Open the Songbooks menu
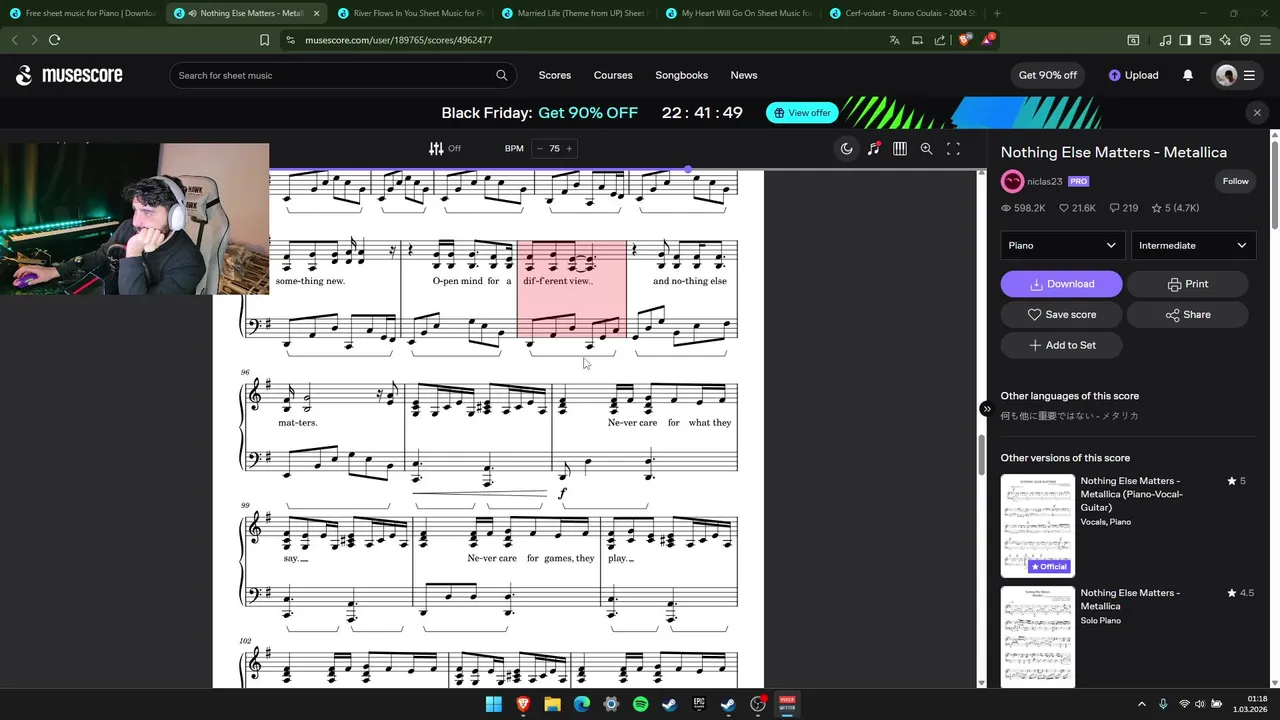 (x=682, y=75)
